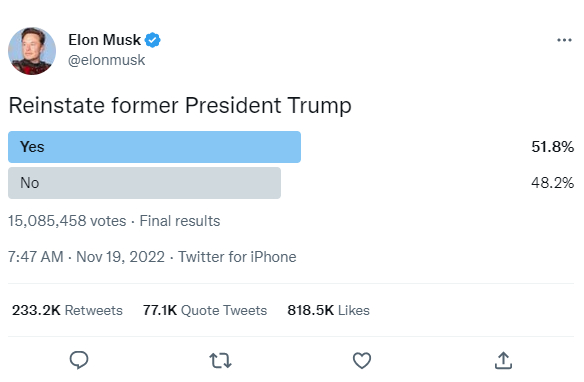Click the Nov 19, 2022 date
Viewport: 584px width, 382px height.
pyautogui.click(x=120, y=257)
